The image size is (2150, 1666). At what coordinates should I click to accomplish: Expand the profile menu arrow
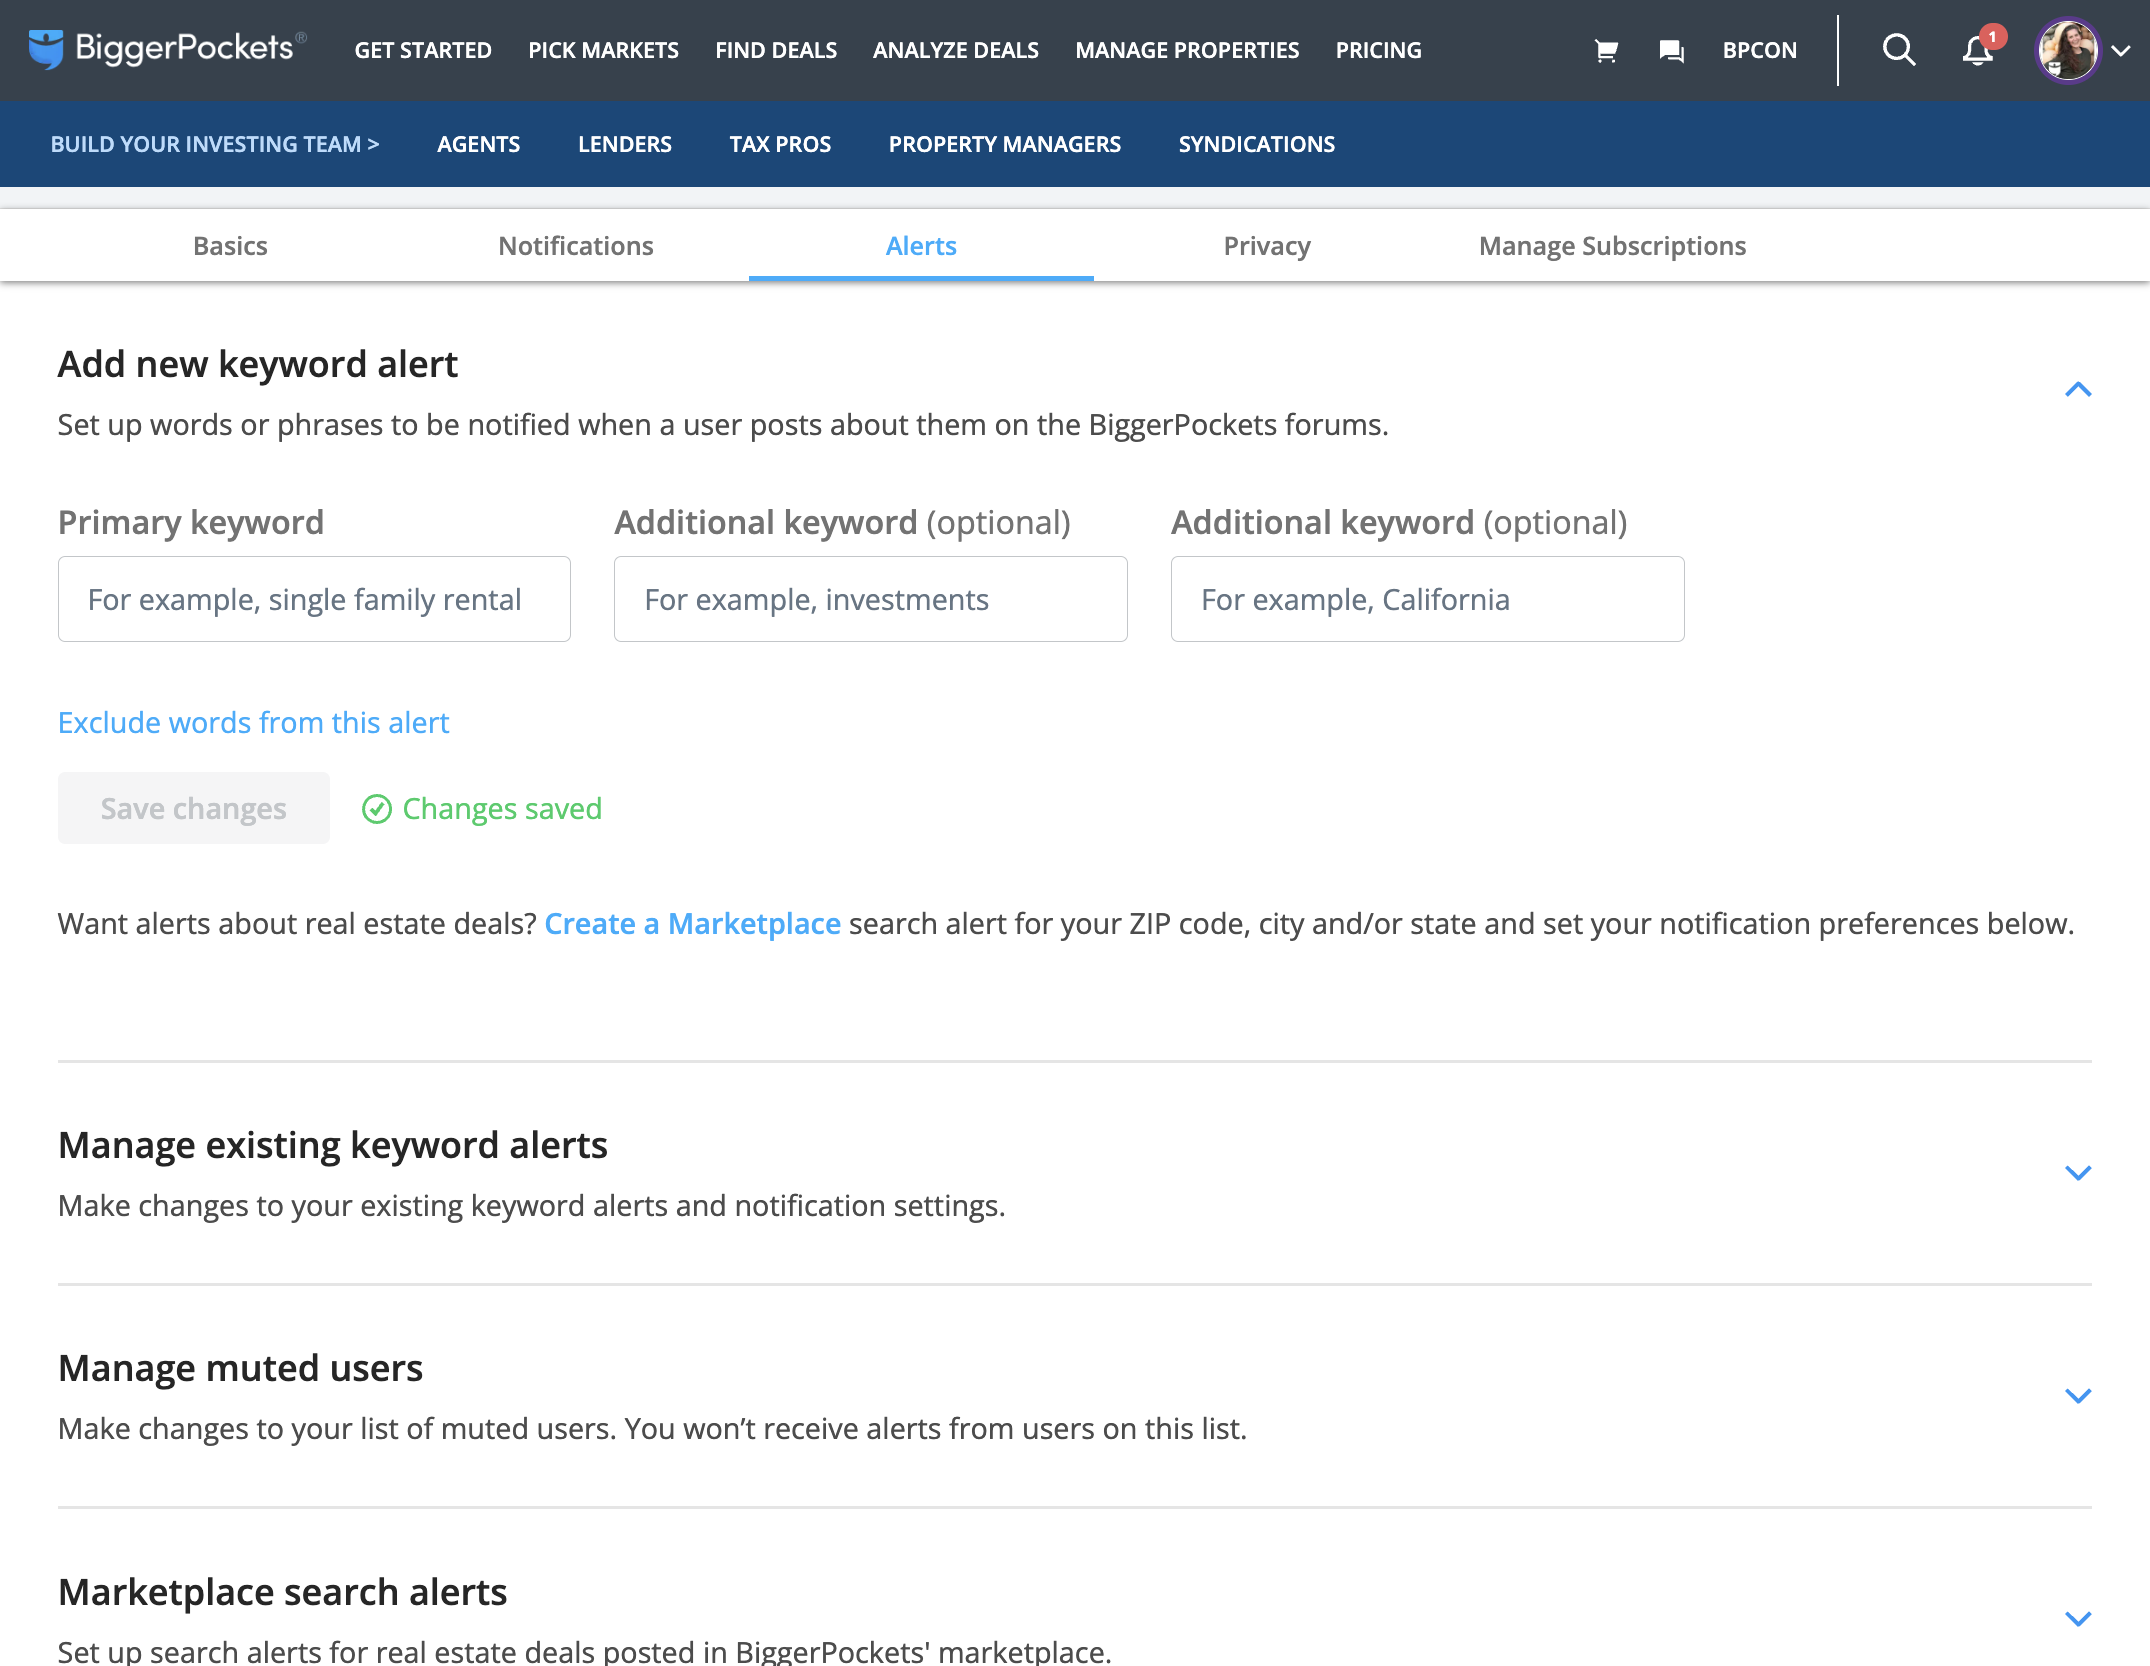point(2121,51)
